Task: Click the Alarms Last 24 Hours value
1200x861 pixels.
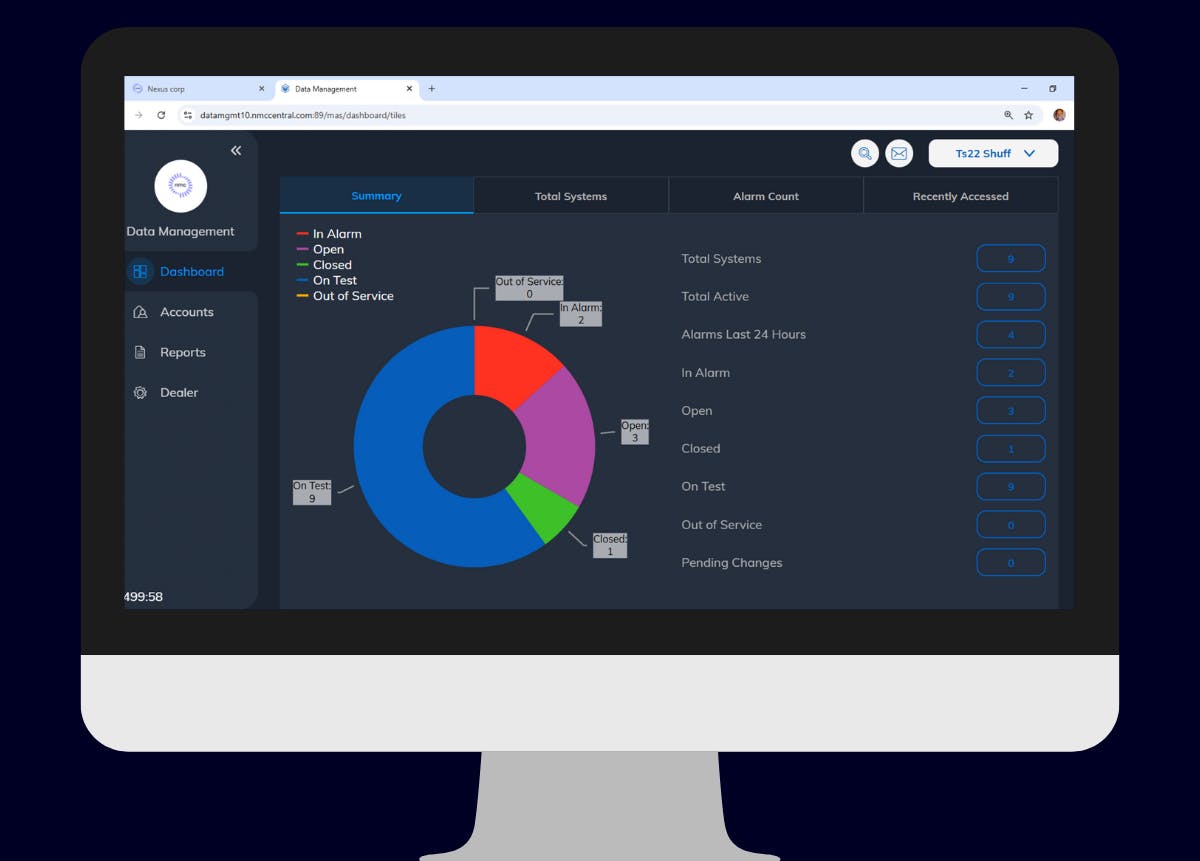Action: [x=1010, y=335]
